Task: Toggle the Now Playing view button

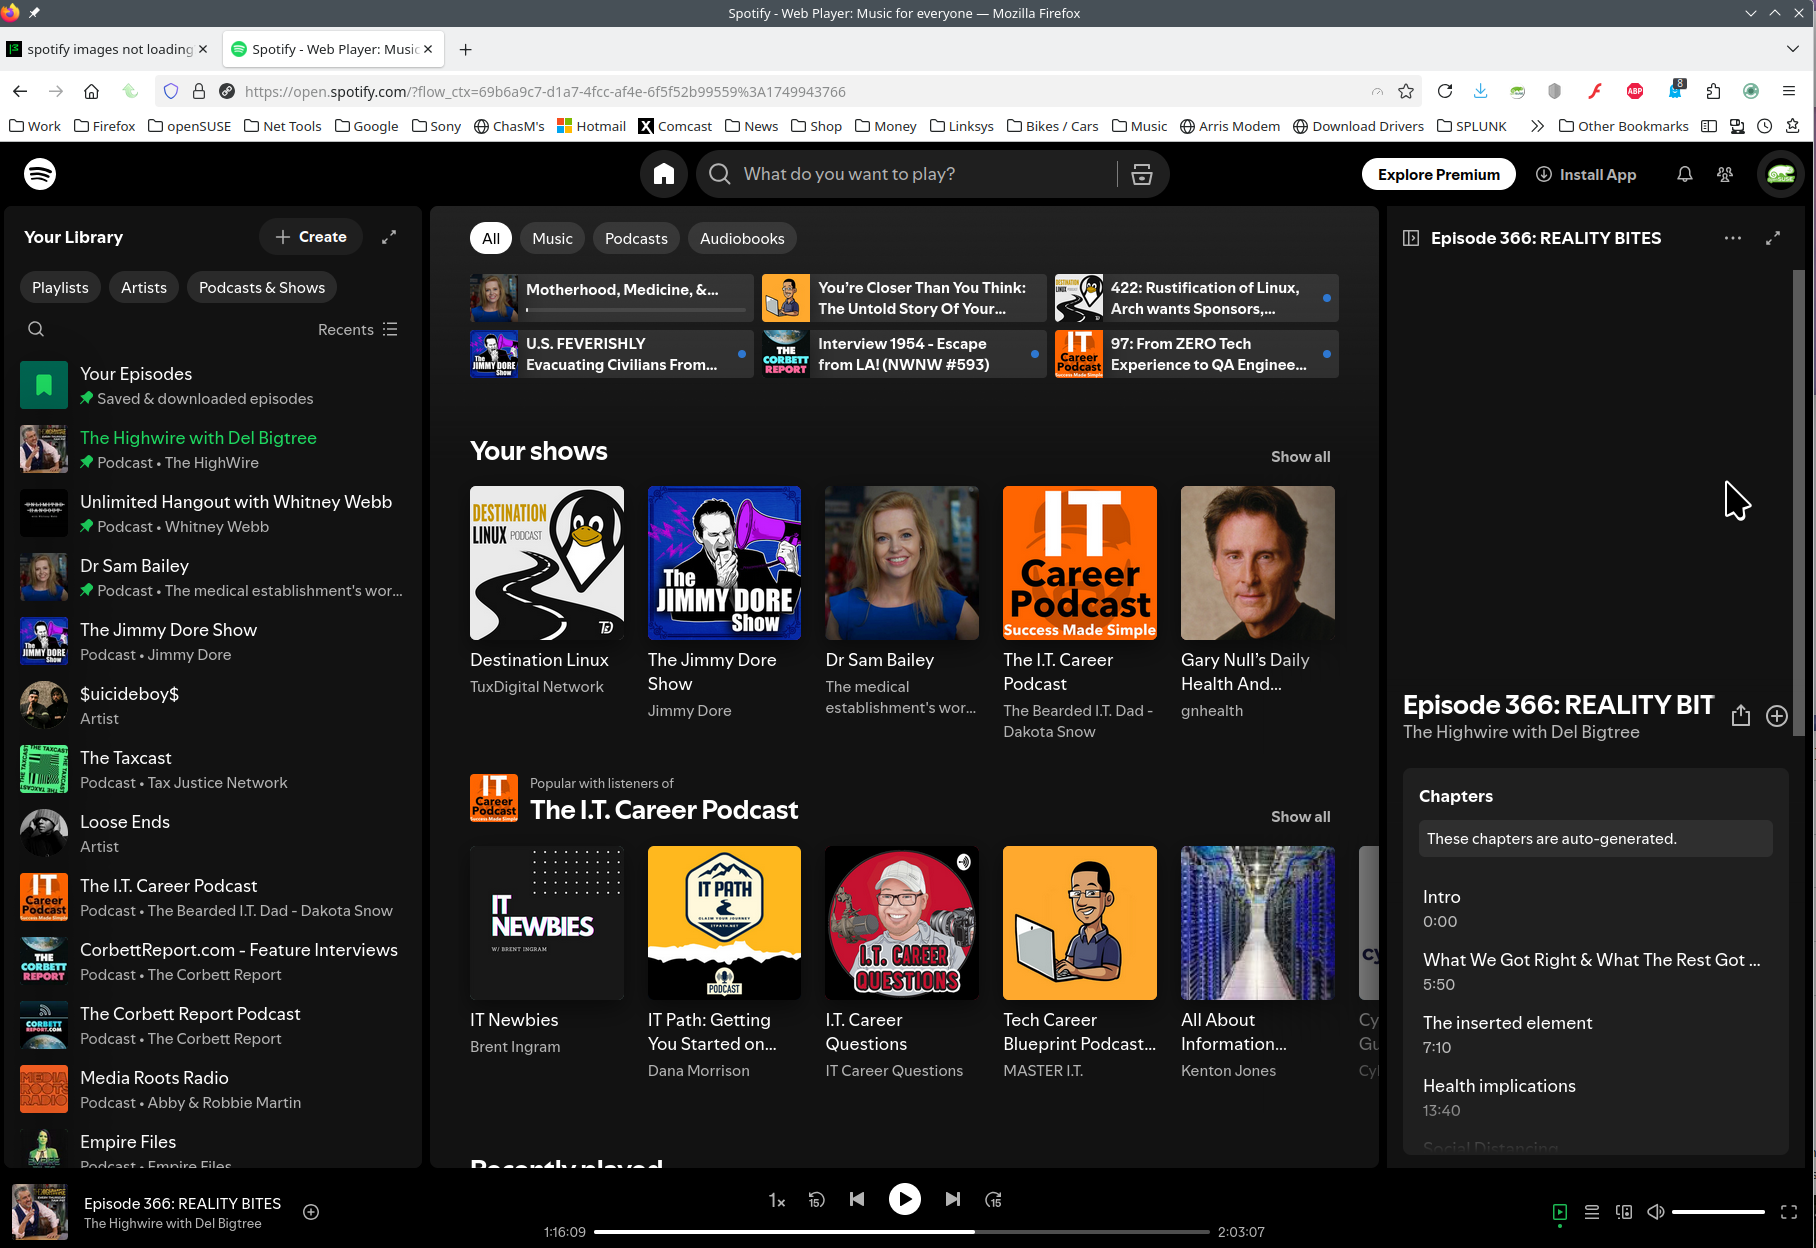Action: 1560,1212
